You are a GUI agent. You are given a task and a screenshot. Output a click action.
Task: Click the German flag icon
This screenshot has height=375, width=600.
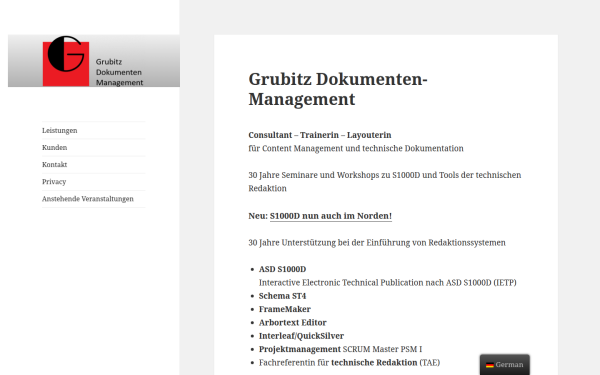point(490,365)
